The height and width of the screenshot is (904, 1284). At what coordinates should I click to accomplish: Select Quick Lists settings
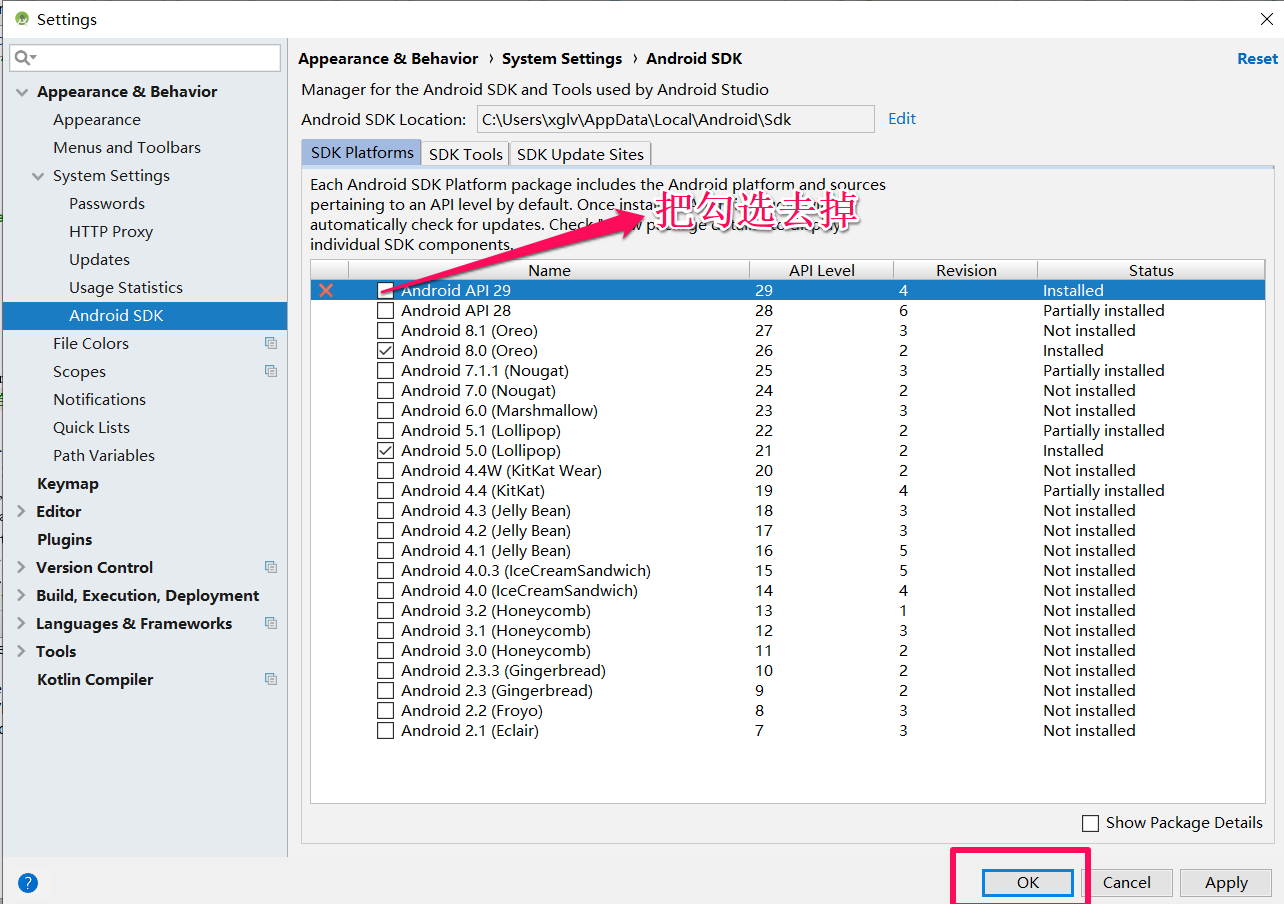click(91, 428)
